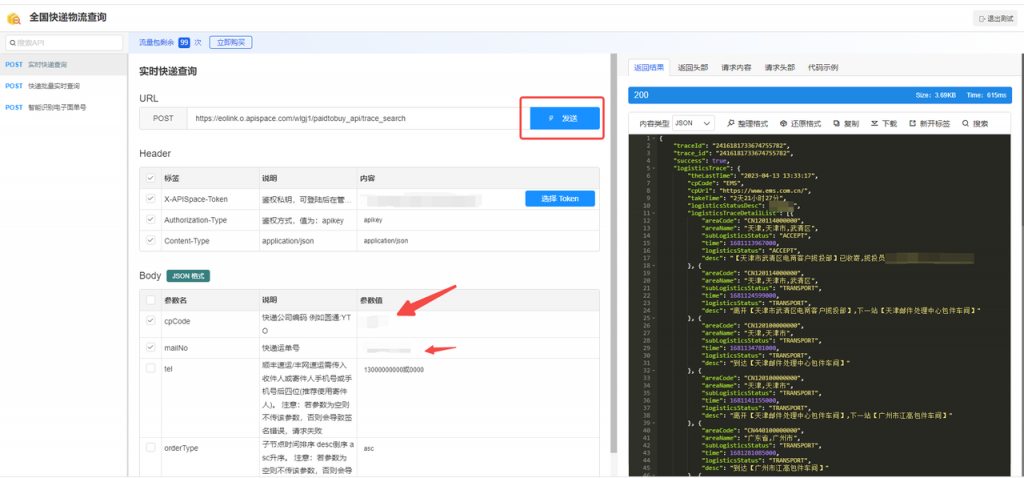Click the application/json content value
Screen dimensions: 1024x478
[x=385, y=241]
